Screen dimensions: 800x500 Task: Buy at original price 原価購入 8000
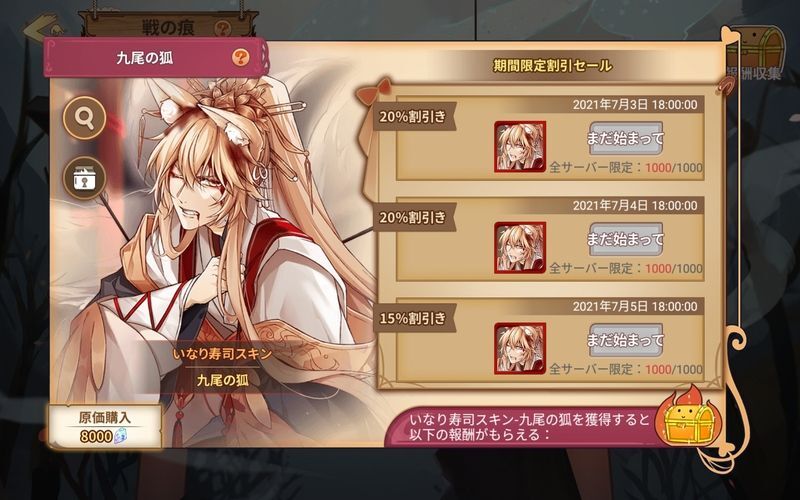105,427
